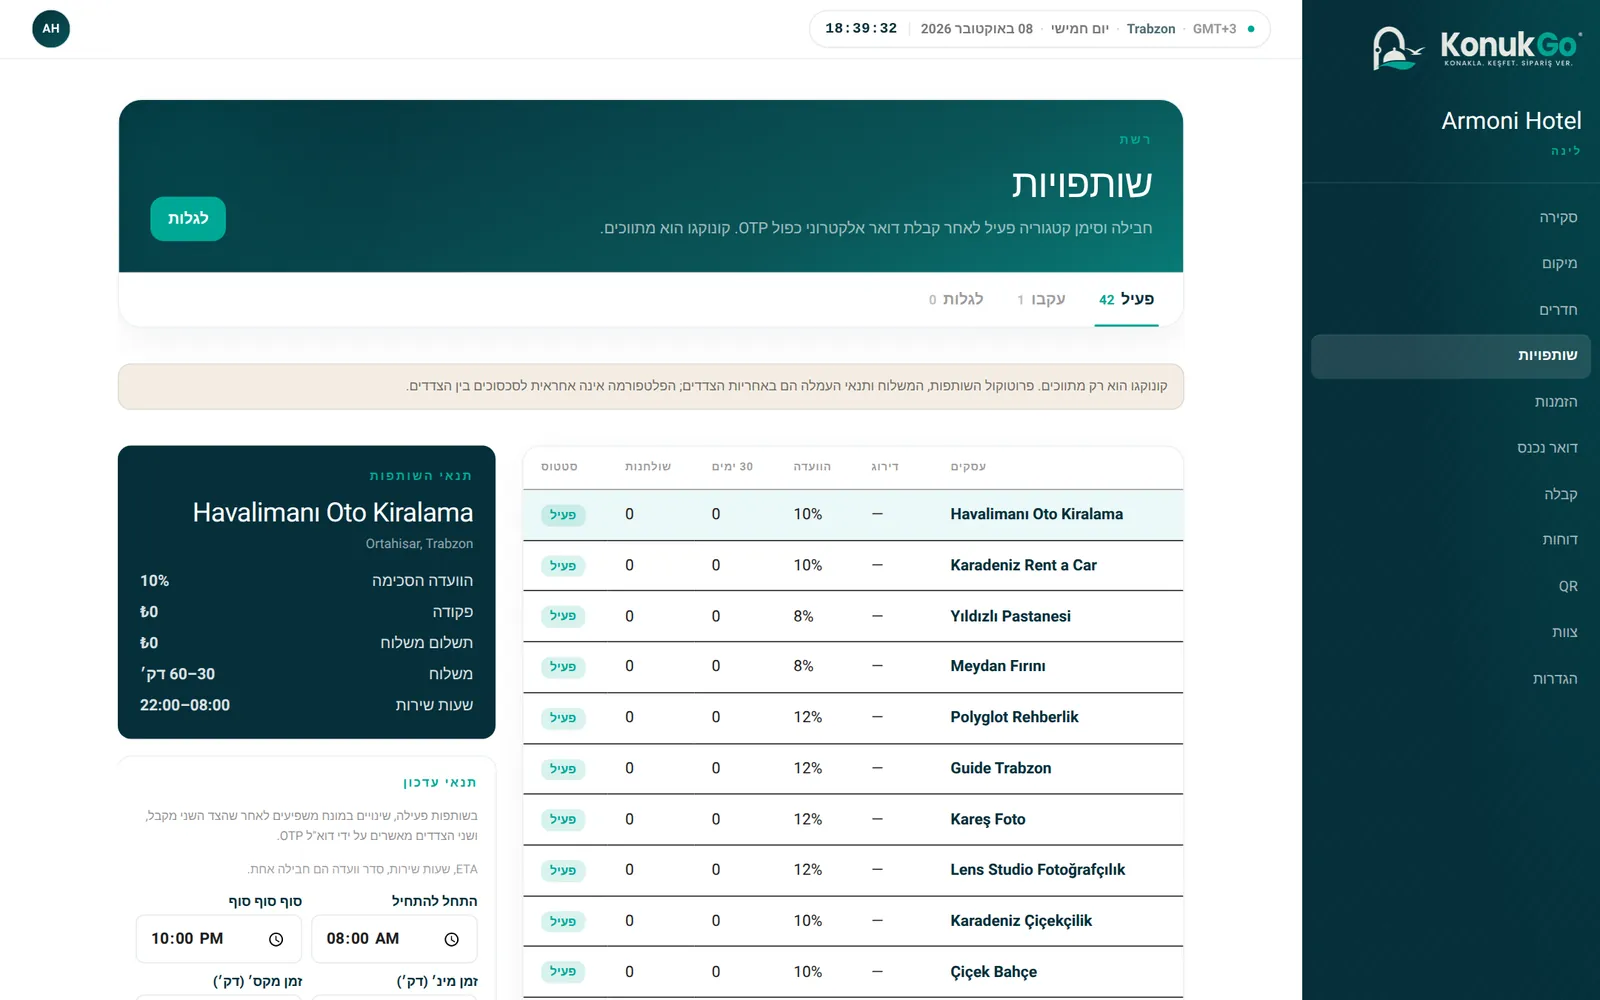Click clock icon in 10:00 PM field

coord(276,939)
